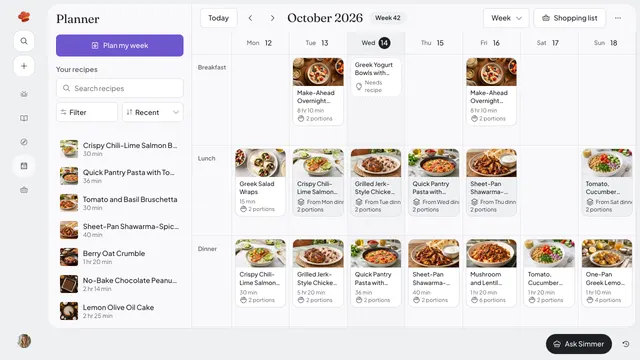The width and height of the screenshot is (640, 360).
Task: Open Saturday dinner Tomato, Cucumber card
Action: tap(549, 273)
